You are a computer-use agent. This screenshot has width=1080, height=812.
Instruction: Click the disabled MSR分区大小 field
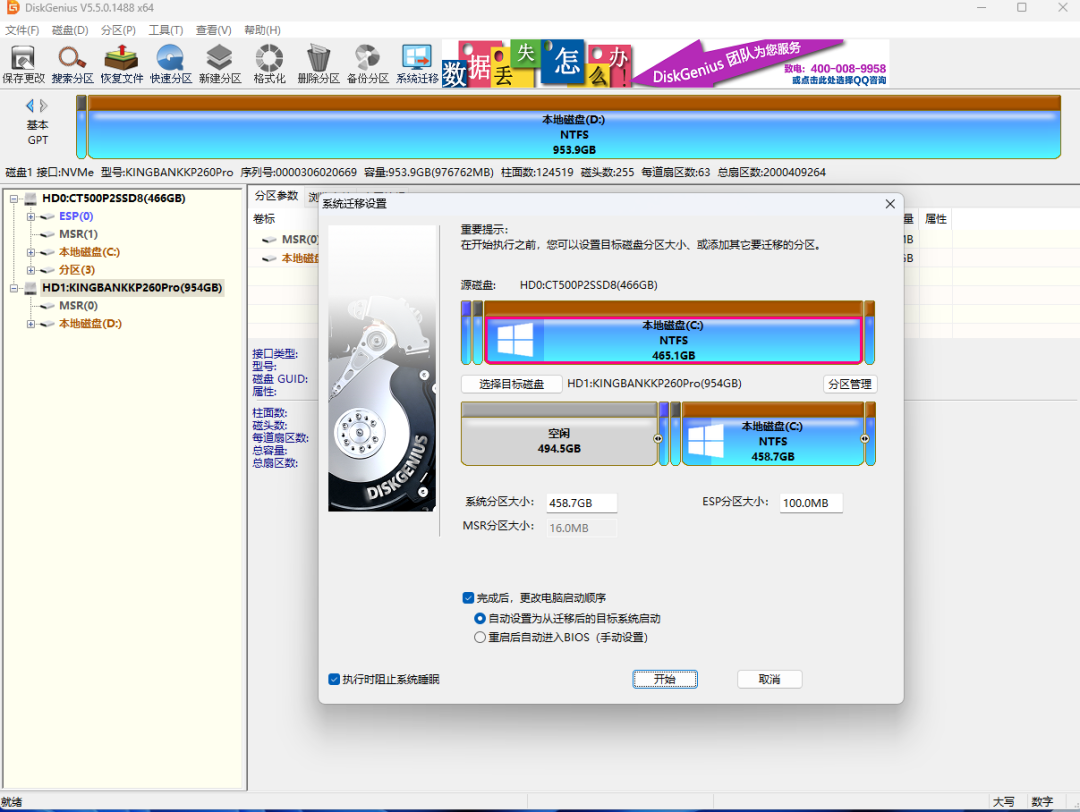click(x=581, y=528)
